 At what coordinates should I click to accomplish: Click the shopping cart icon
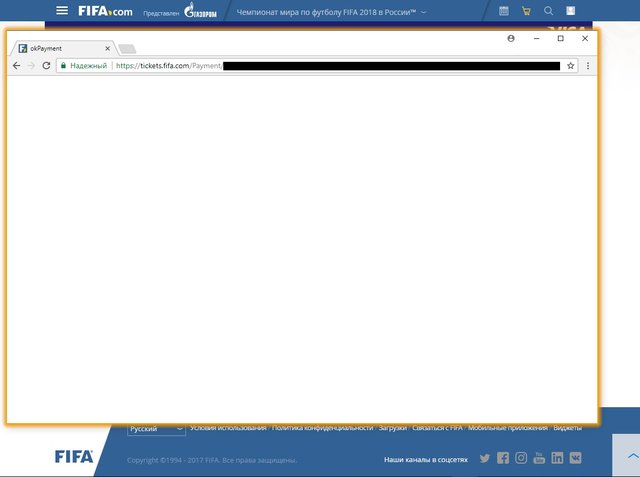pos(526,11)
